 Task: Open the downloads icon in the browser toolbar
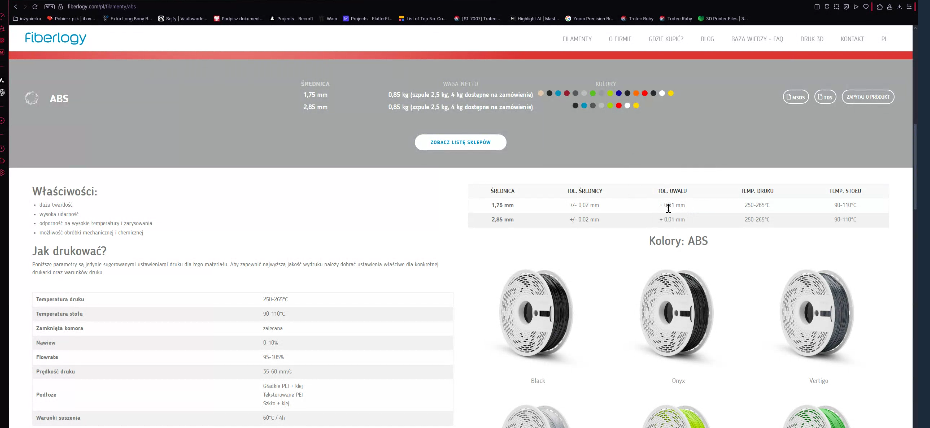tap(900, 7)
